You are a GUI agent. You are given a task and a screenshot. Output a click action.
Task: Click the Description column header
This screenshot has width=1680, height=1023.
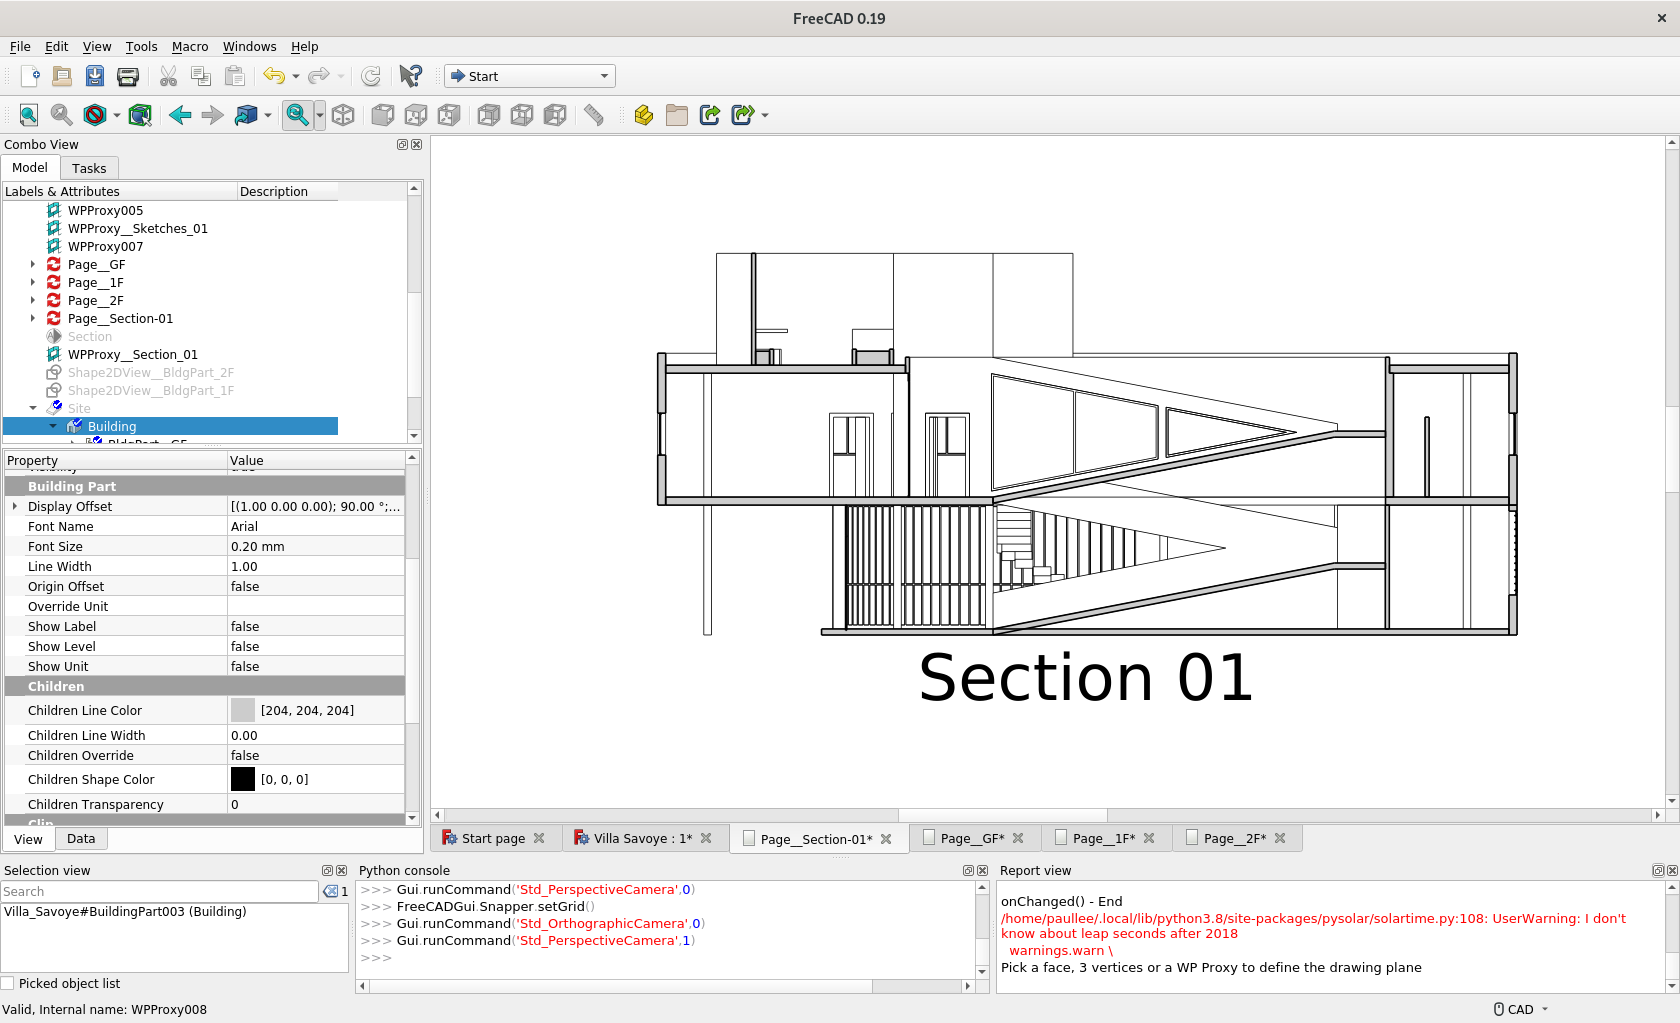[x=287, y=192]
